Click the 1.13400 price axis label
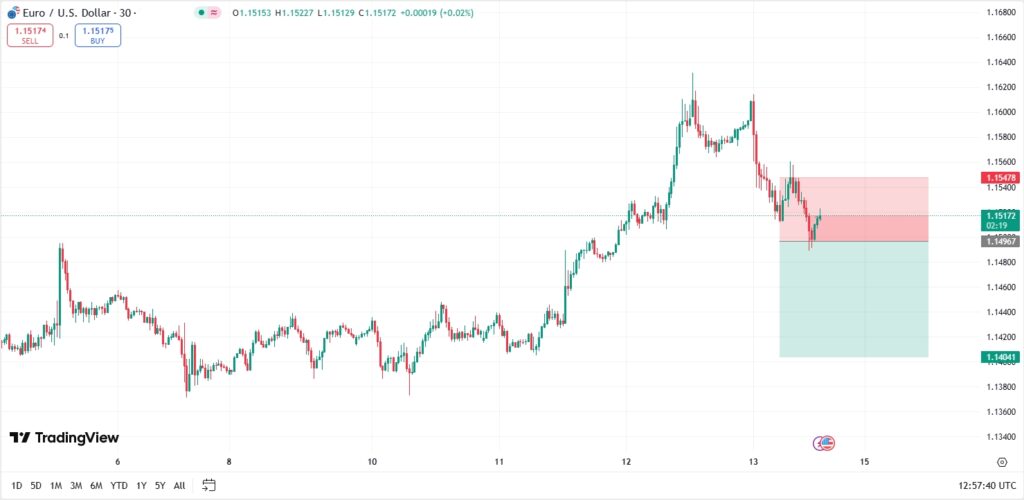The height and width of the screenshot is (500, 1024). 1000,437
